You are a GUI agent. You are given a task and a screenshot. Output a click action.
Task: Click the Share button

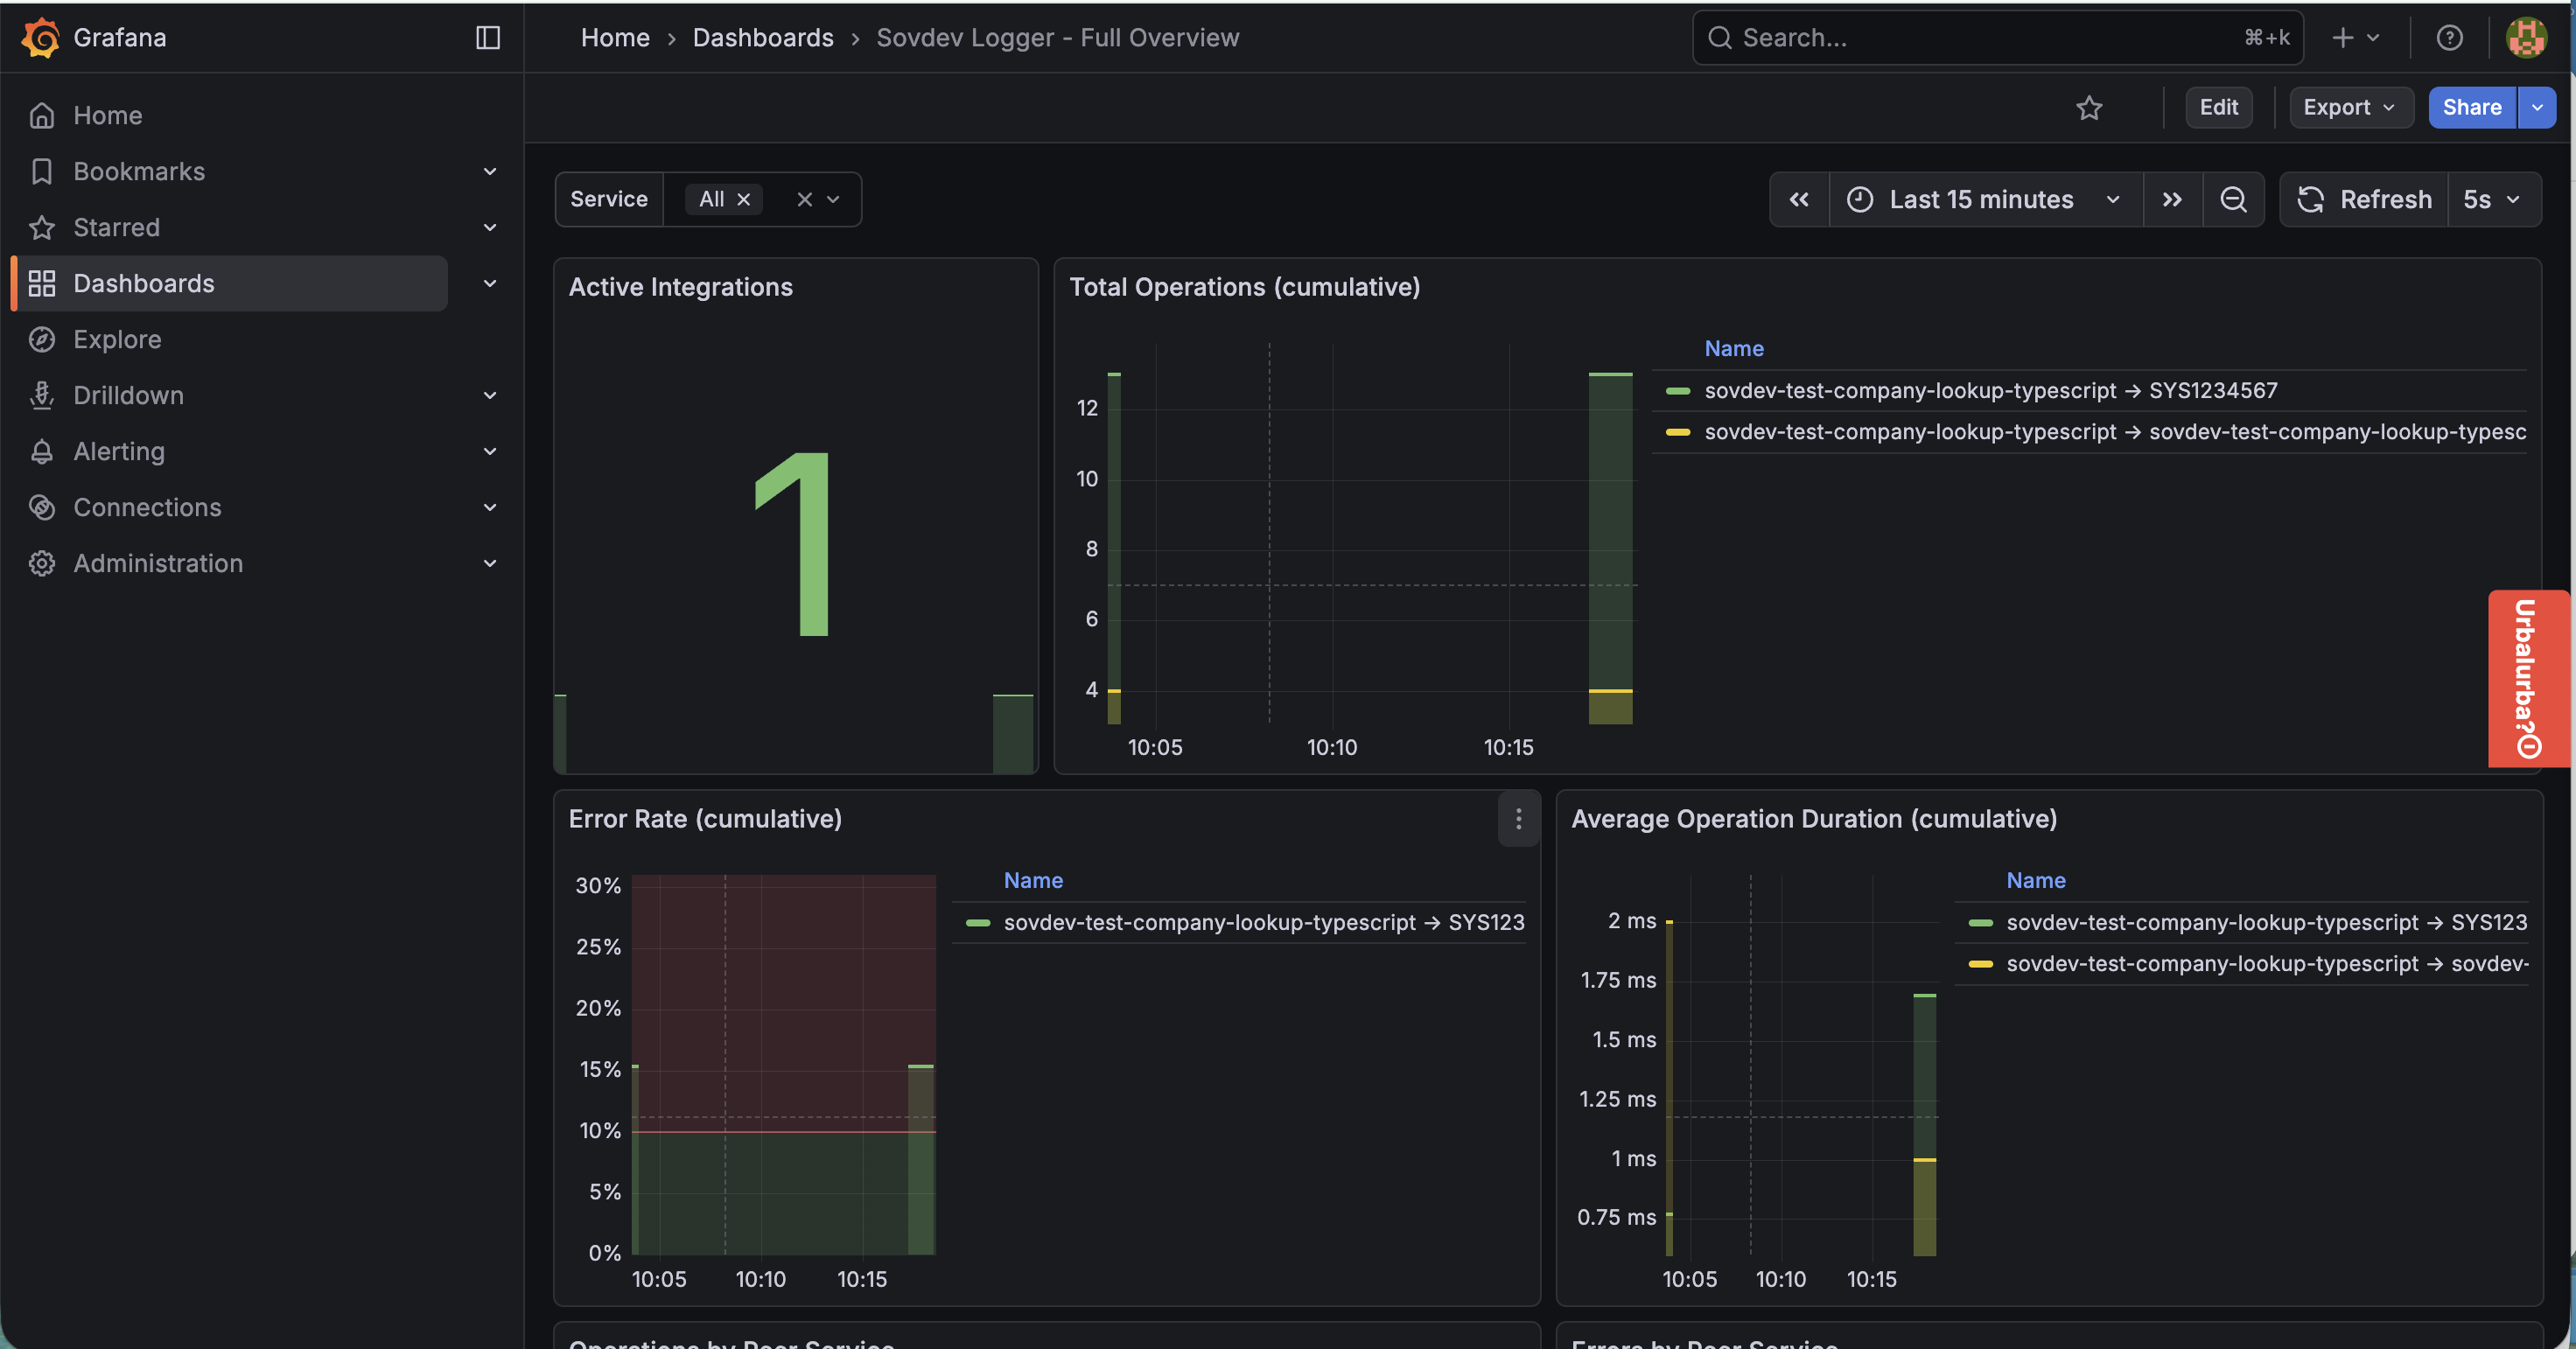click(2472, 107)
